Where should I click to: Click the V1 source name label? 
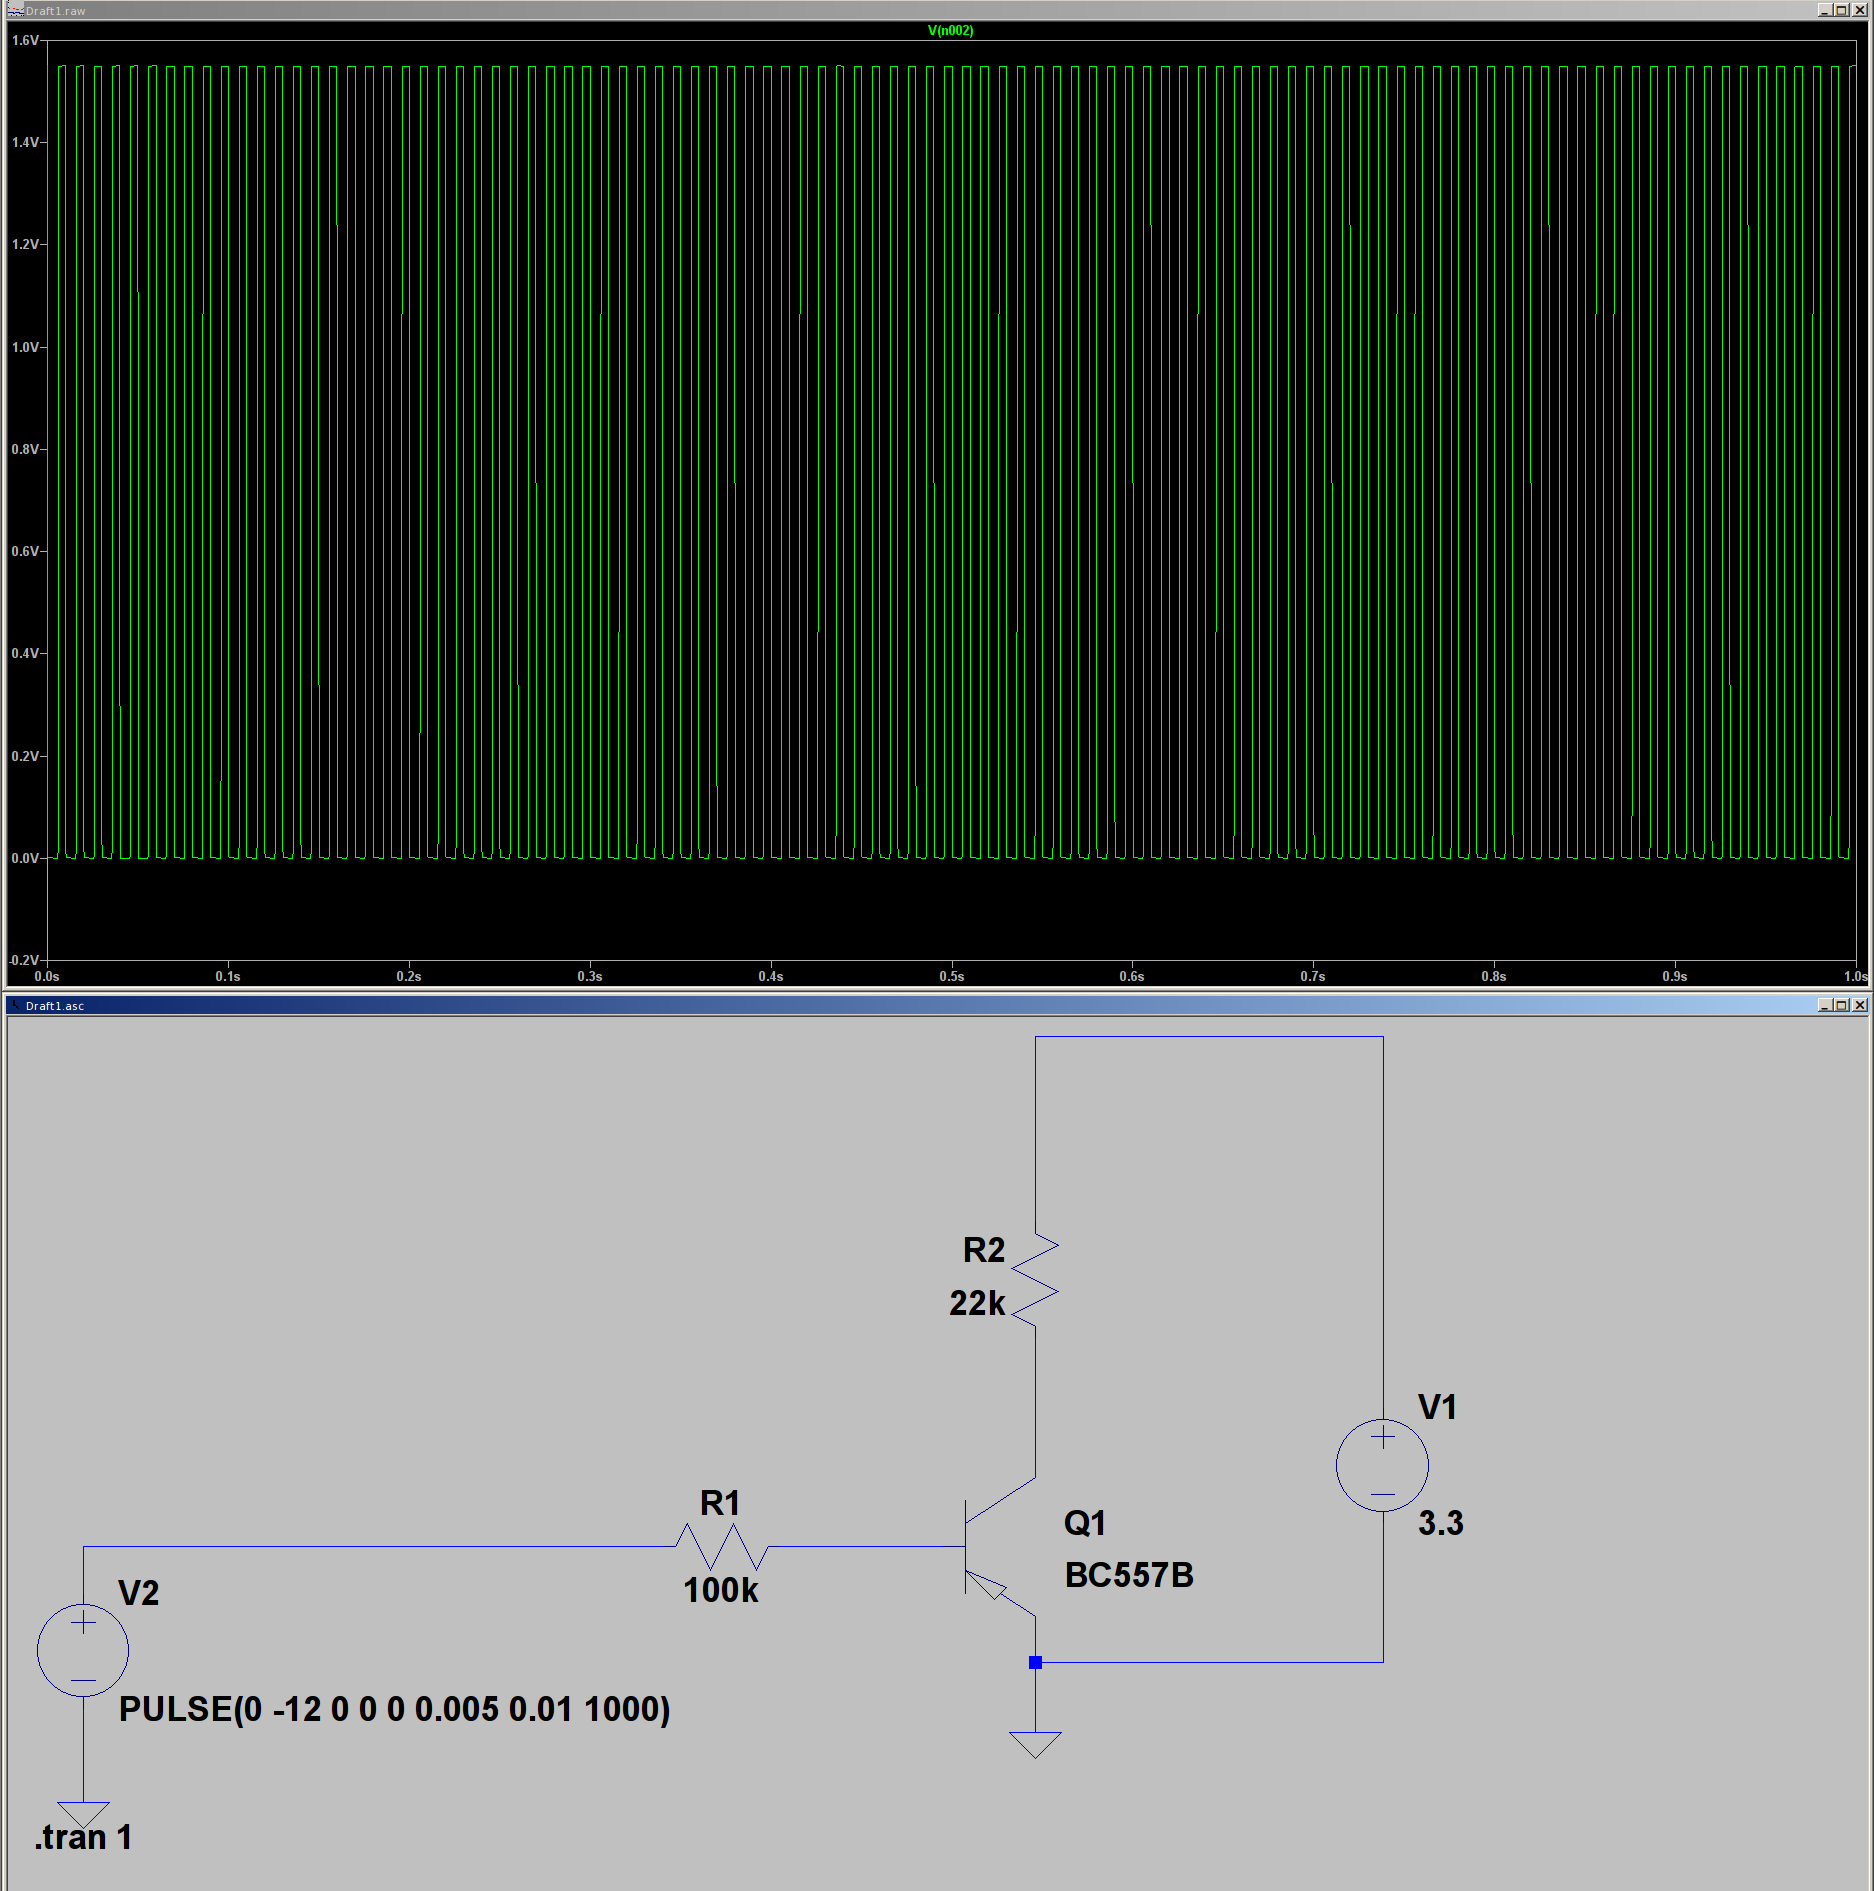(x=1437, y=1407)
